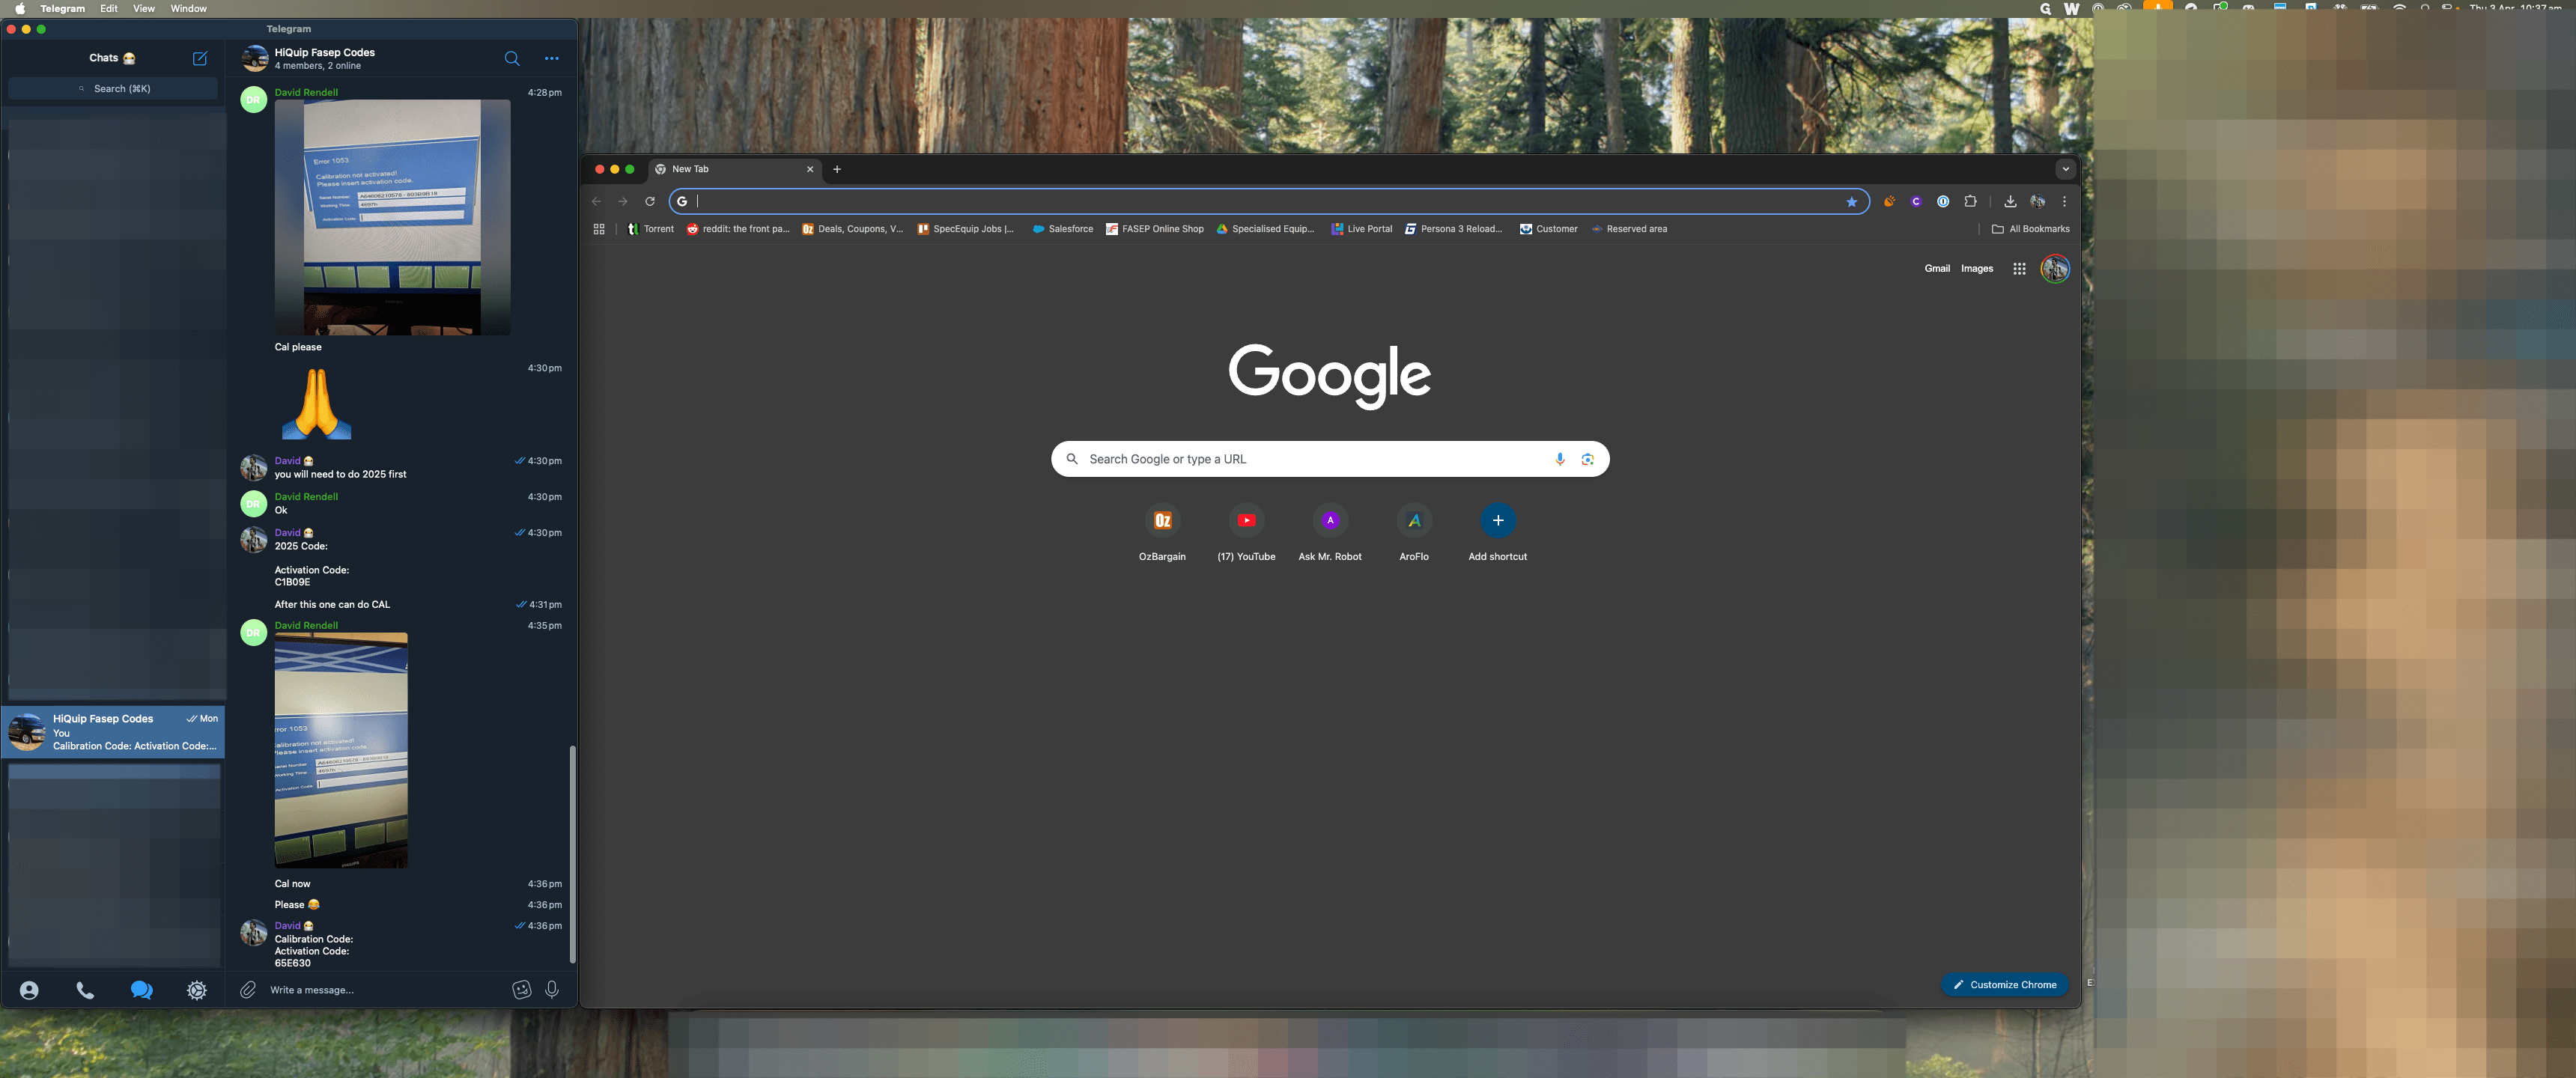Image resolution: width=2576 pixels, height=1078 pixels.
Task: Click the Telegram chat scrollbar
Action: [x=572, y=854]
